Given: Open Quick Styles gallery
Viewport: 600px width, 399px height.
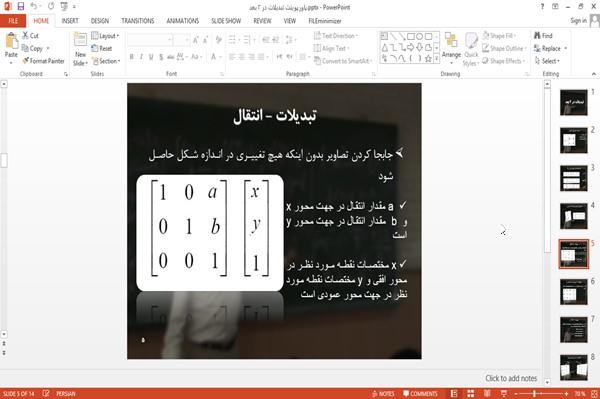Looking at the screenshot, I should coord(471,50).
